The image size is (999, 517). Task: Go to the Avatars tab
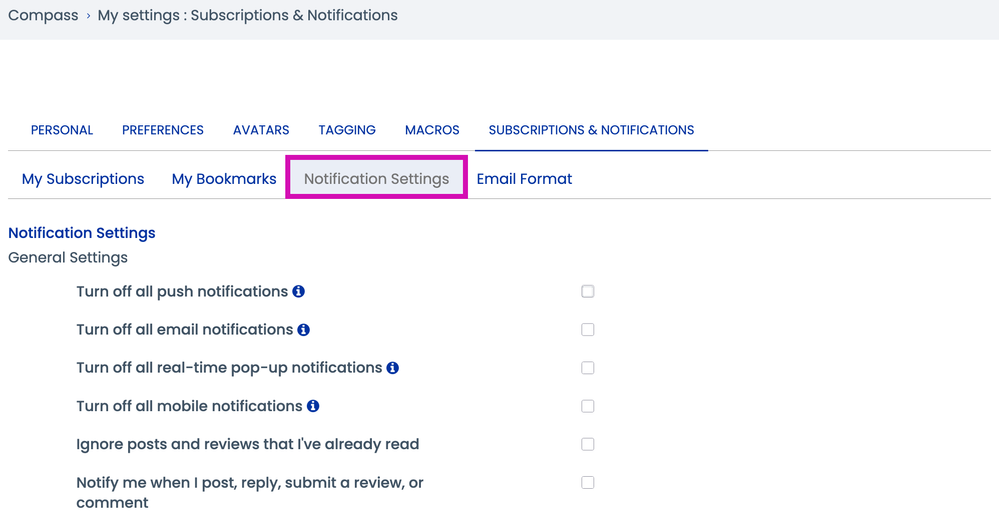pos(261,130)
